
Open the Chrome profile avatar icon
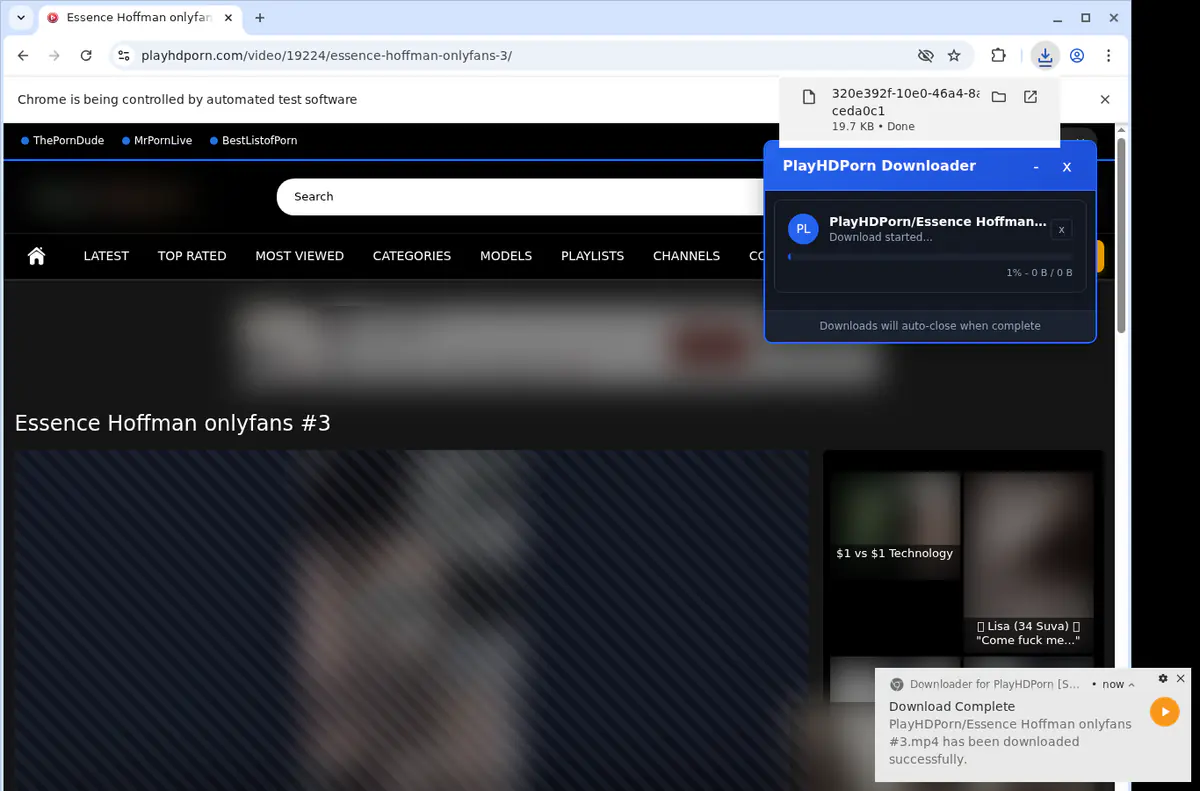point(1077,56)
